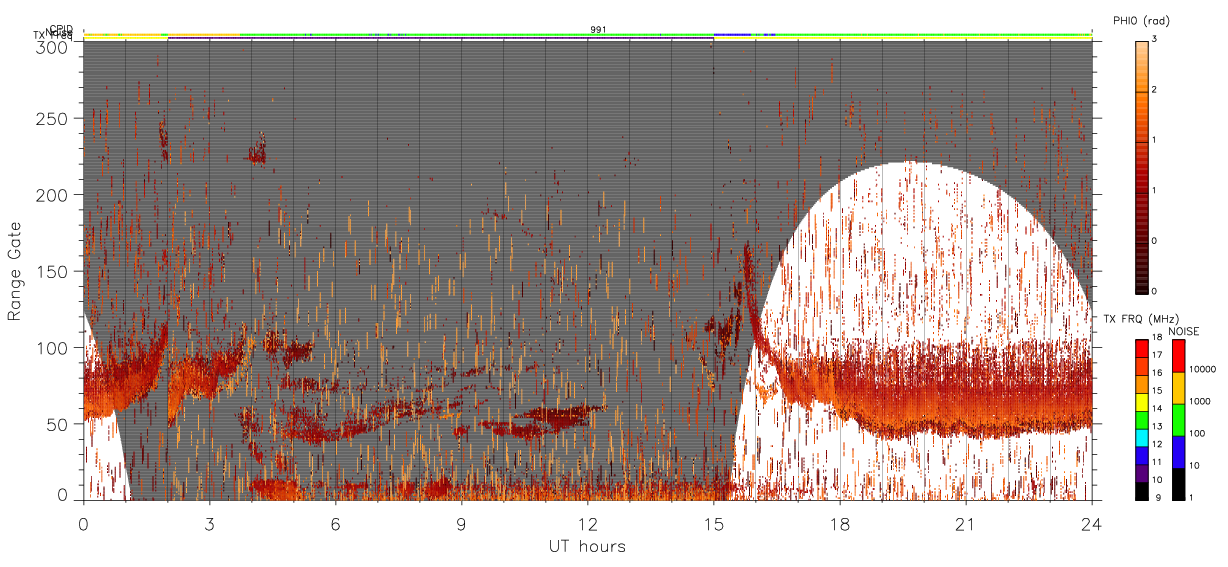Click the PHI0 (rad) legend title
This screenshot has height=567, width=1228.
[1141, 20]
